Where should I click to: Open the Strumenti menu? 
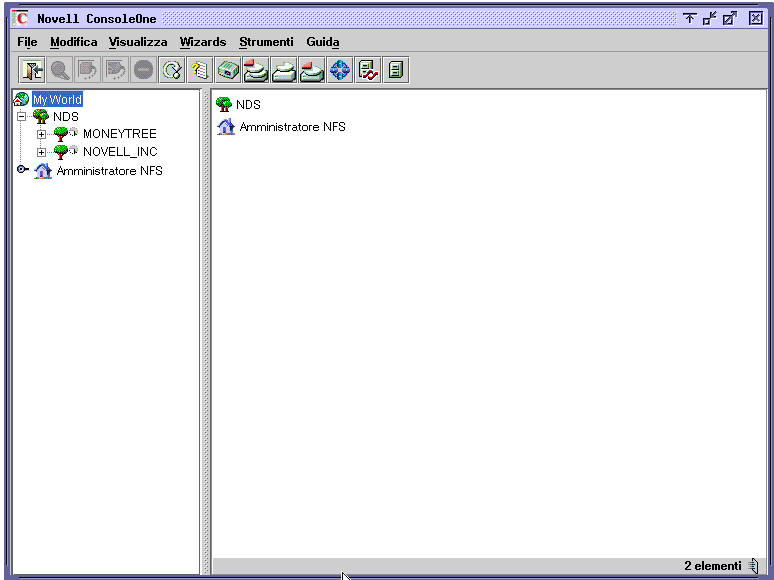coord(266,42)
